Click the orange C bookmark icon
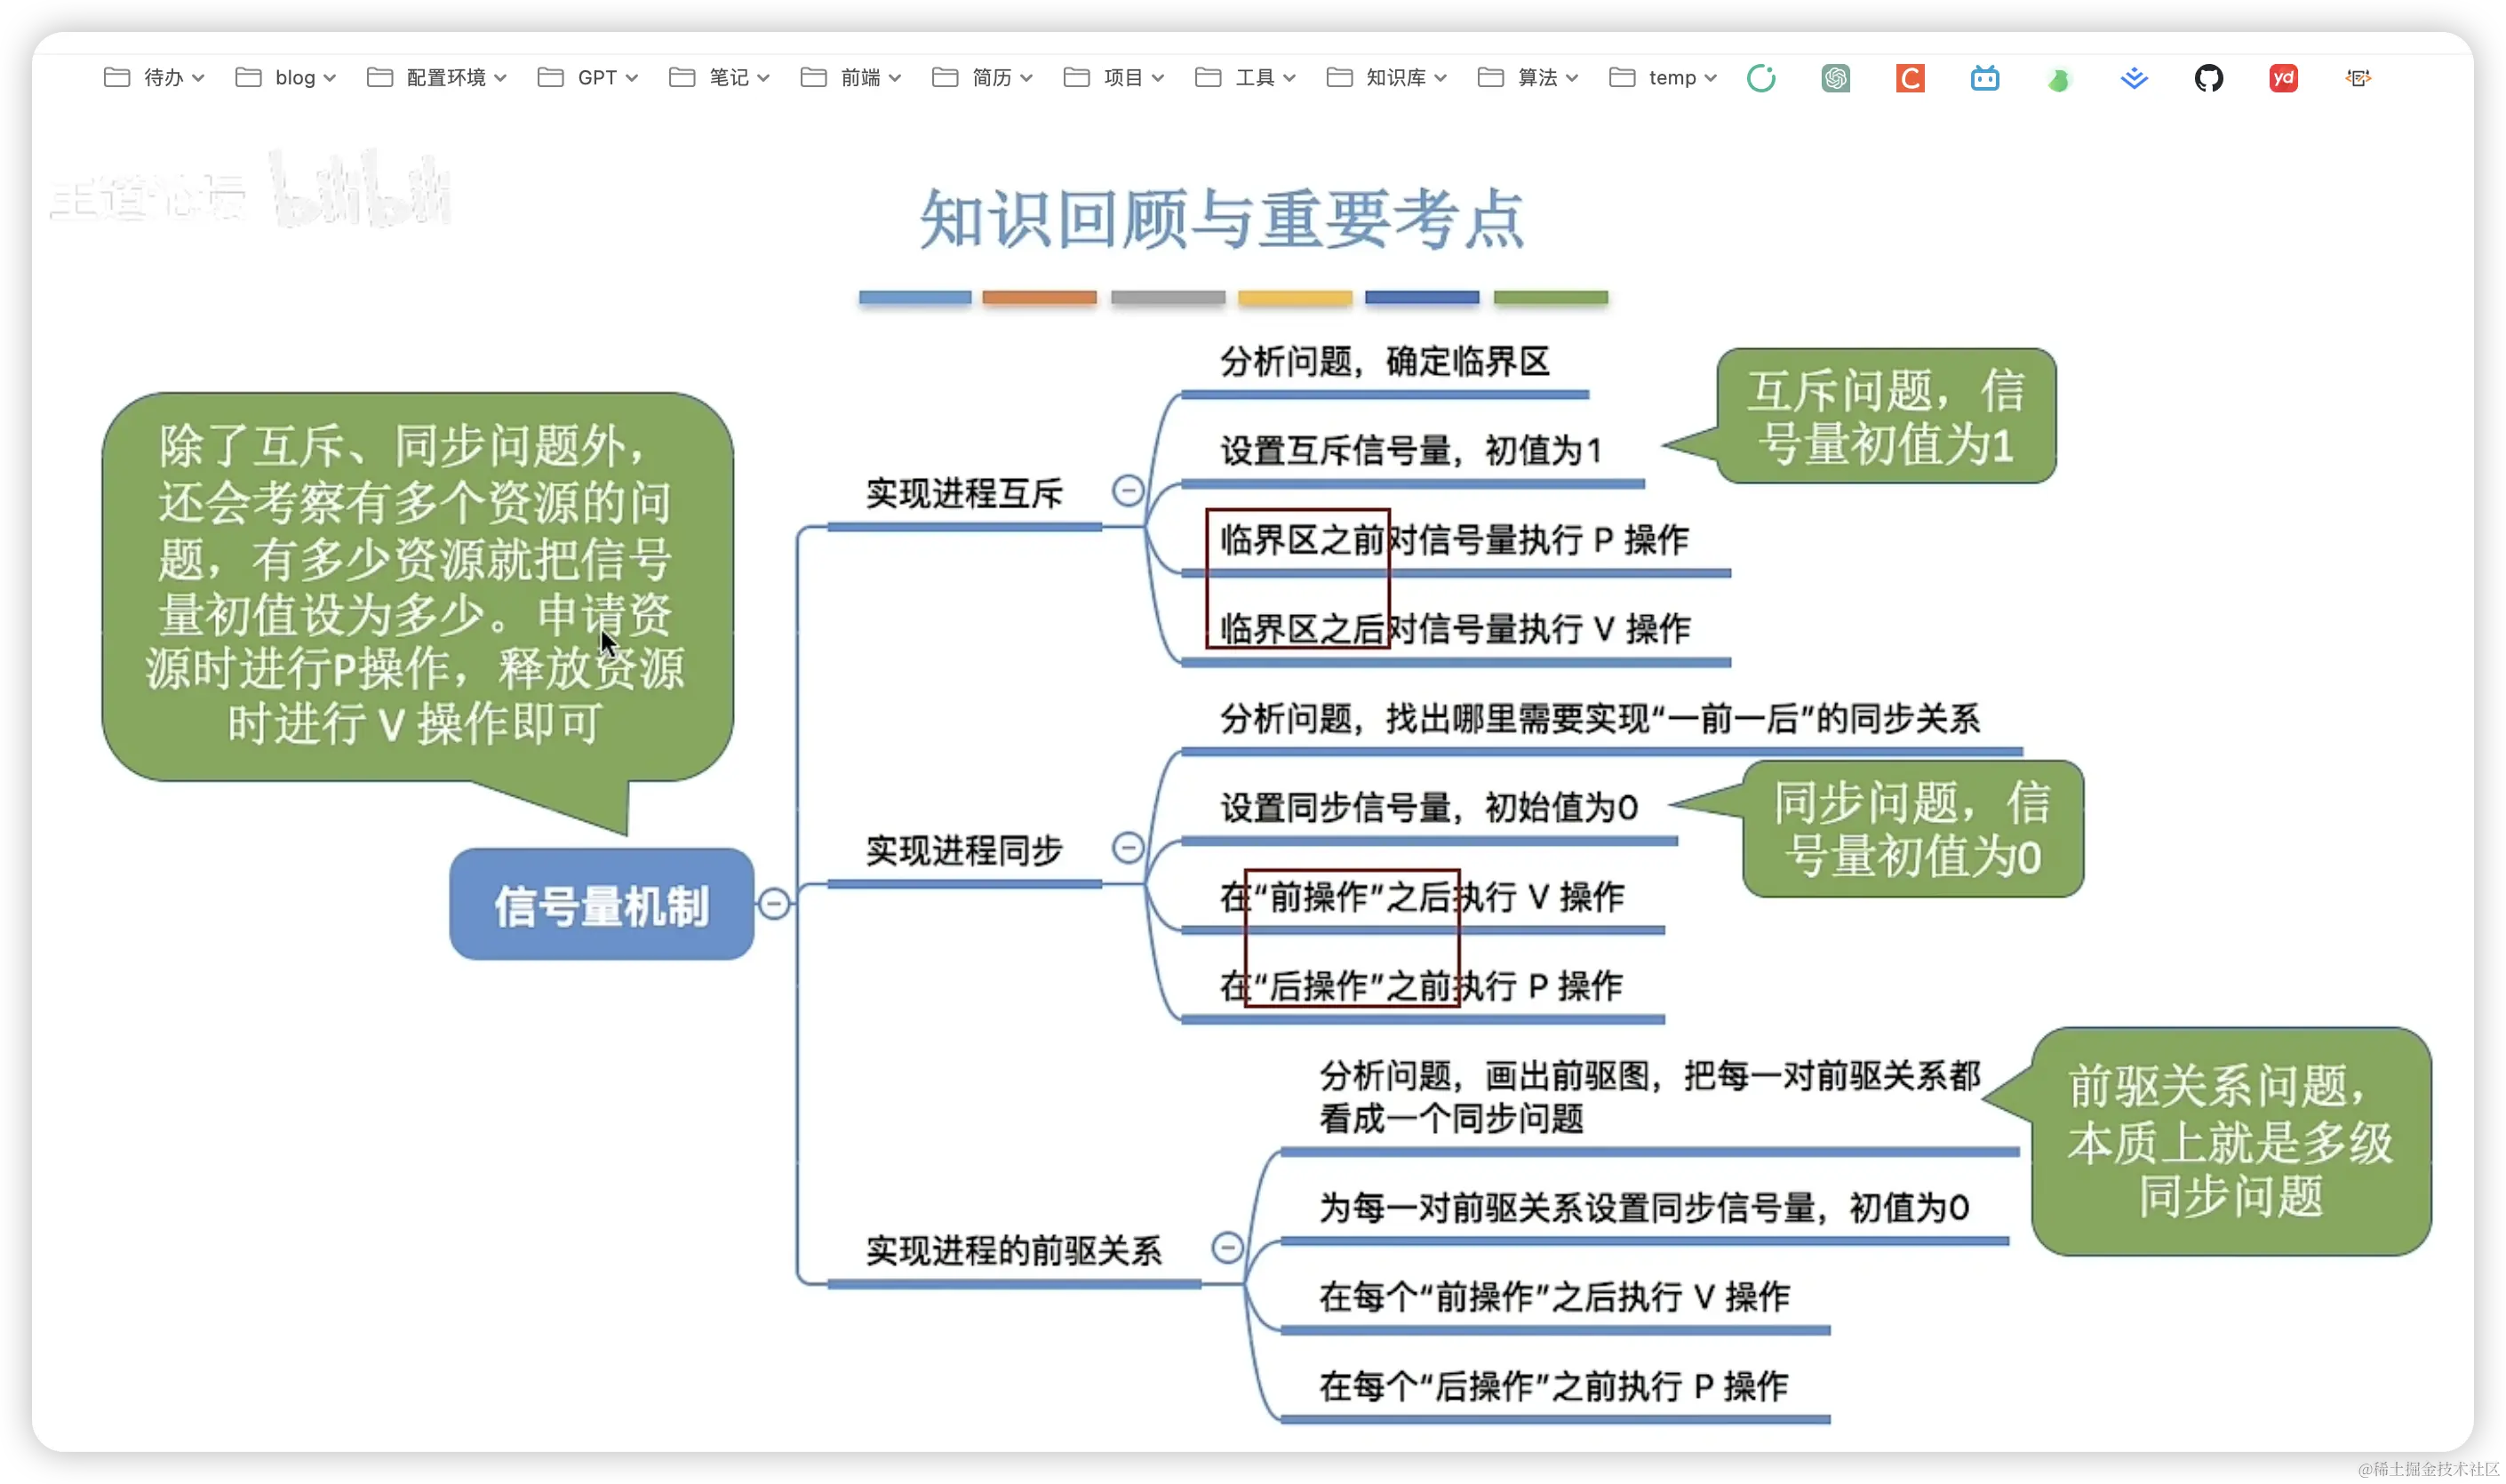This screenshot has width=2506, height=1484. pos(1910,78)
